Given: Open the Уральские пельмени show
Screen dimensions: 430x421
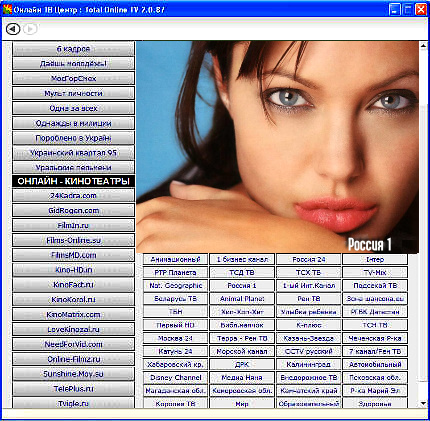Looking at the screenshot, I should tap(73, 167).
